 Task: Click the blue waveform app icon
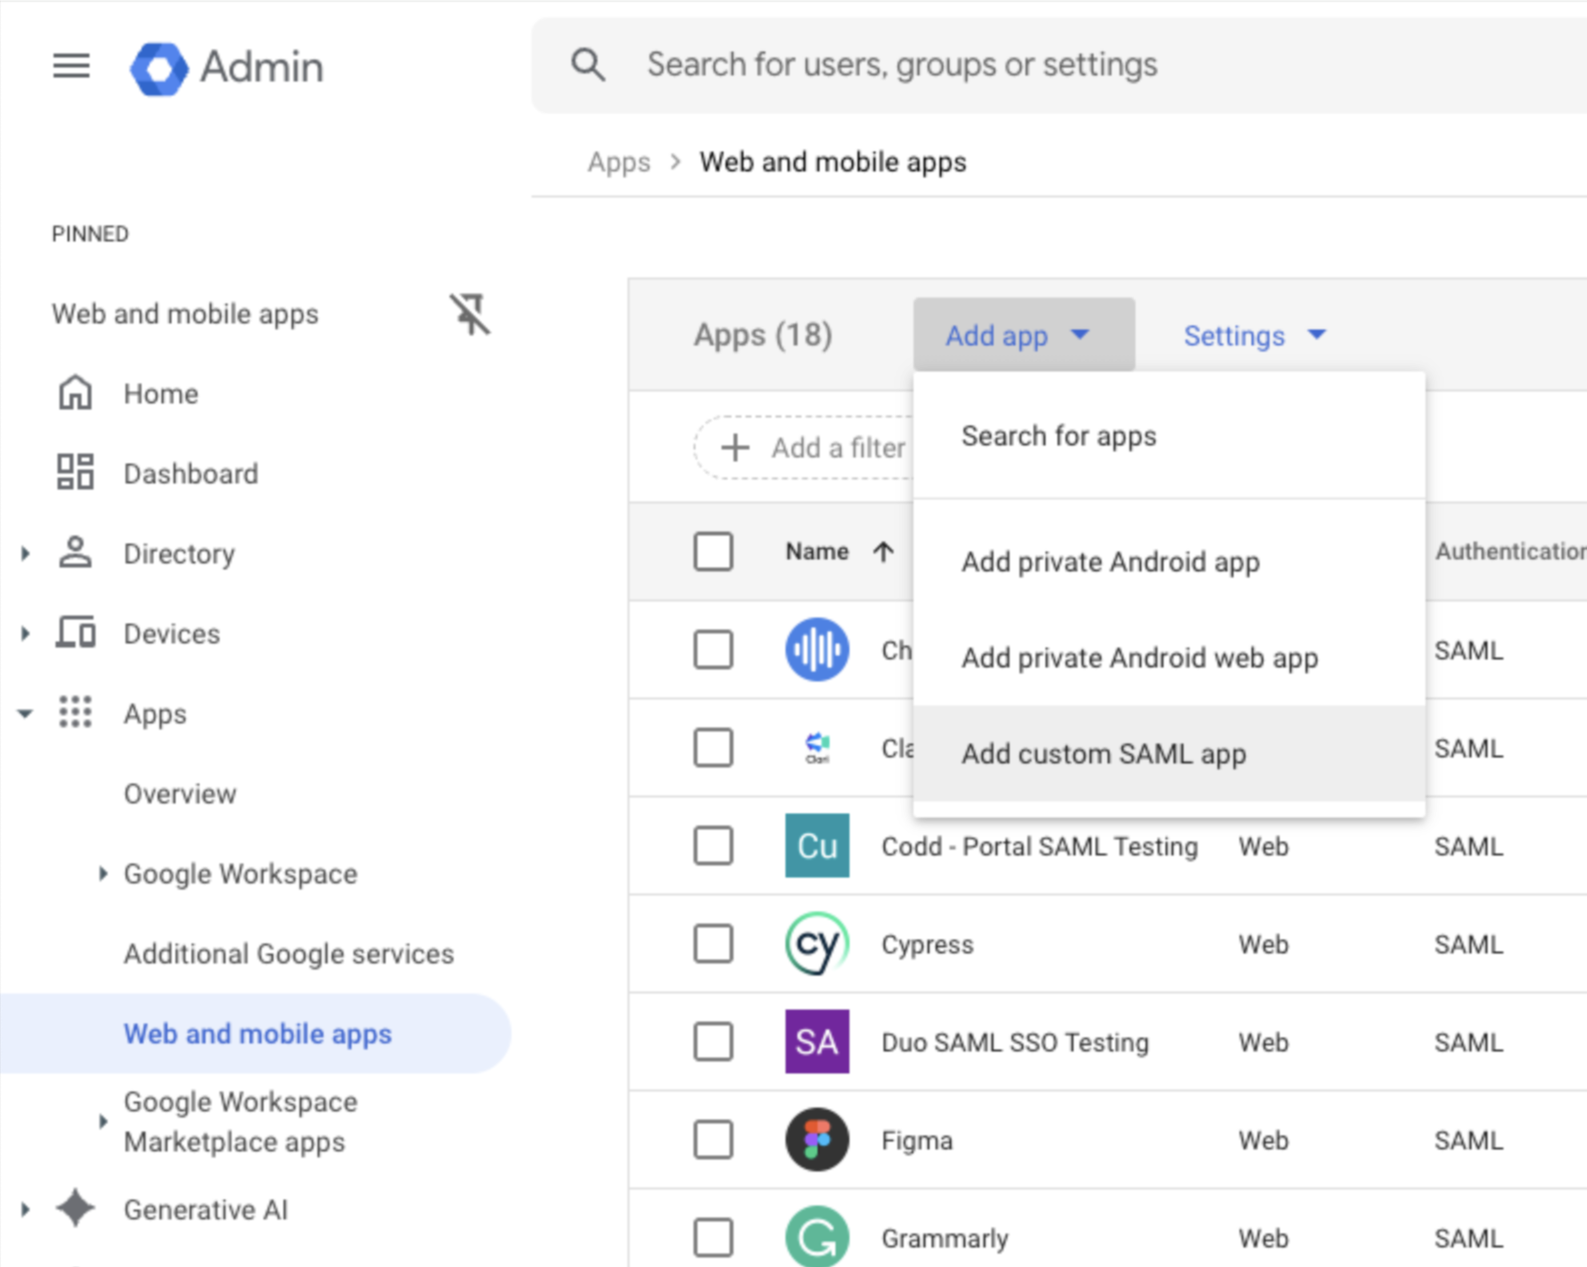pyautogui.click(x=817, y=650)
